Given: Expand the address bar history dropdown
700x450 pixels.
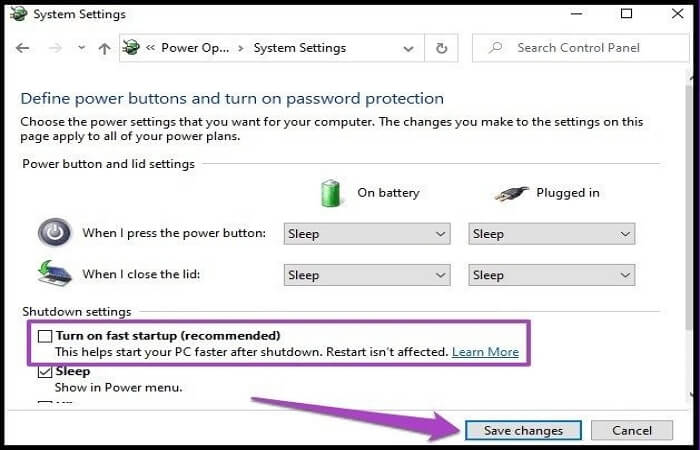Looking at the screenshot, I should tap(407, 48).
